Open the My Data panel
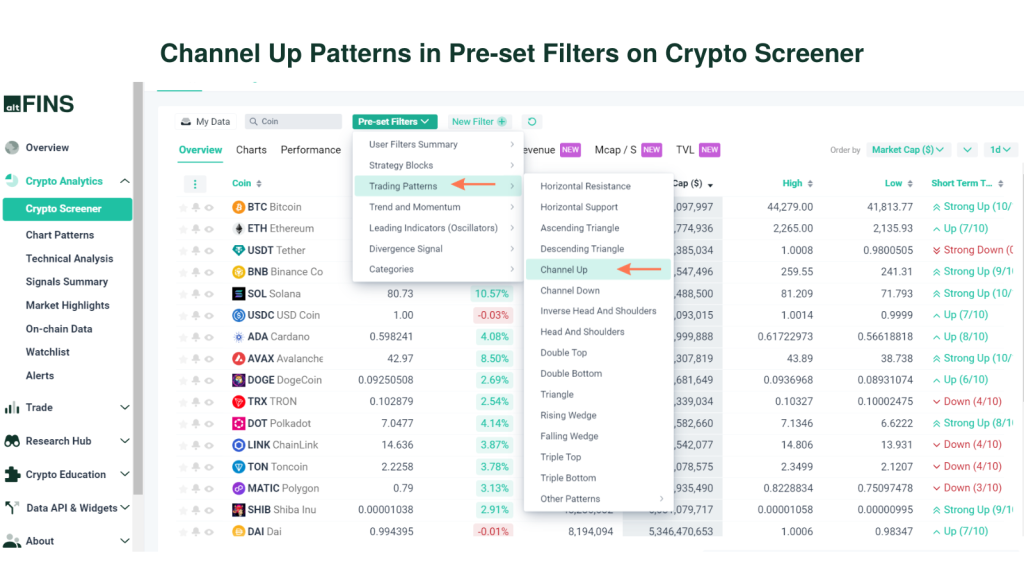The width and height of the screenshot is (1024, 576). tap(206, 121)
